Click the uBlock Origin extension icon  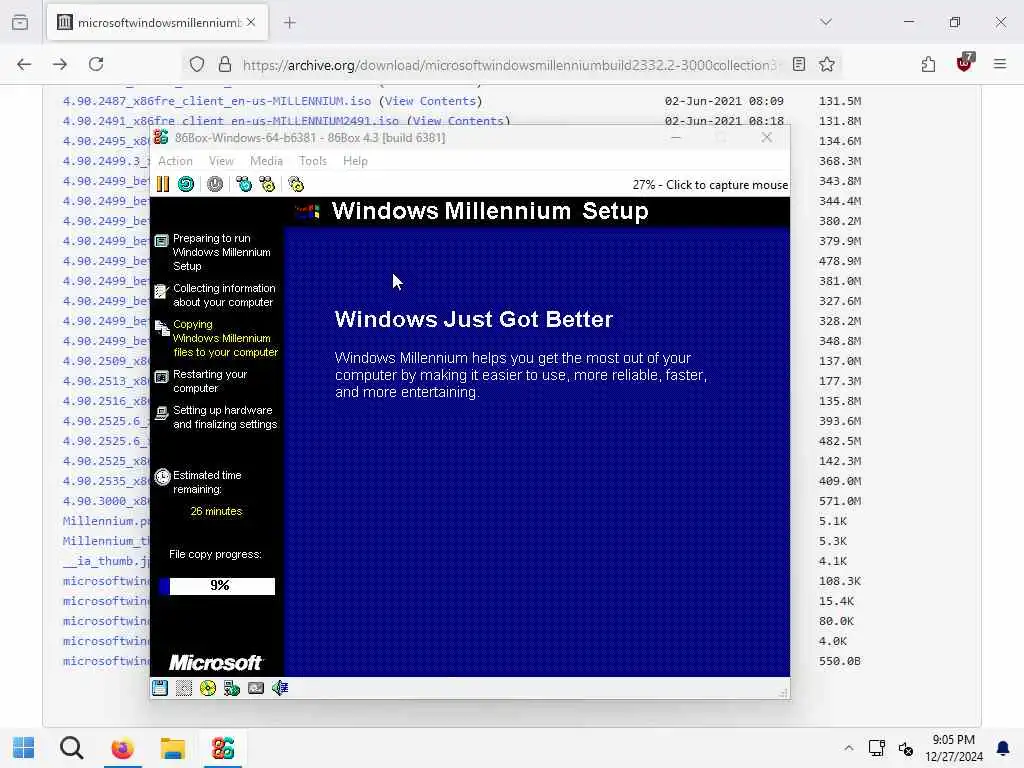pyautogui.click(x=965, y=63)
